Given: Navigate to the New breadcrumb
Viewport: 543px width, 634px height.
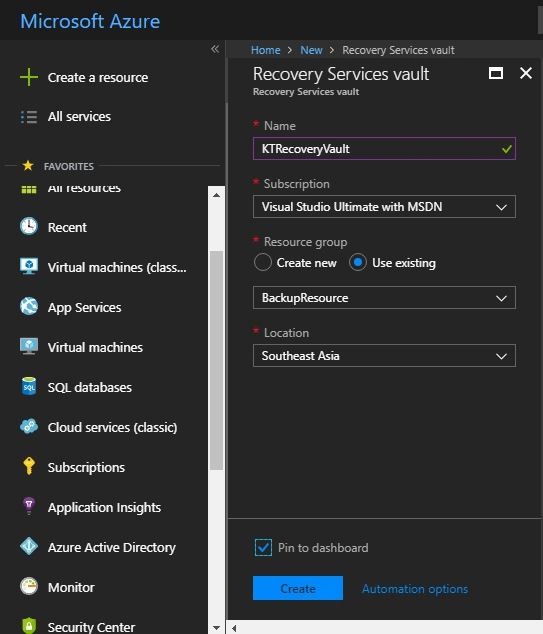Looking at the screenshot, I should (x=311, y=50).
